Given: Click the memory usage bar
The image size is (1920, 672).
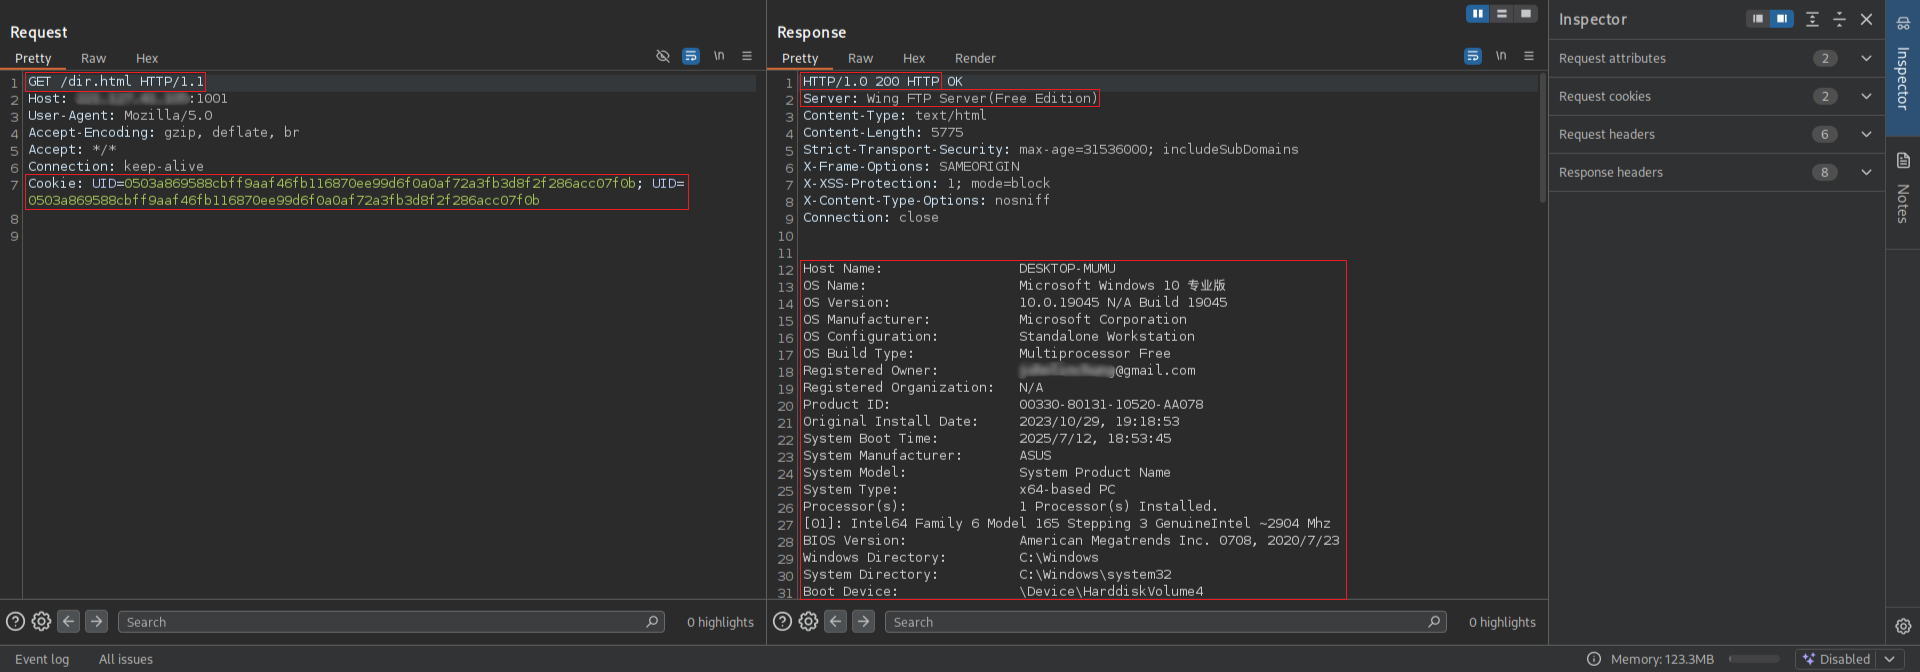Looking at the screenshot, I should tap(1754, 659).
